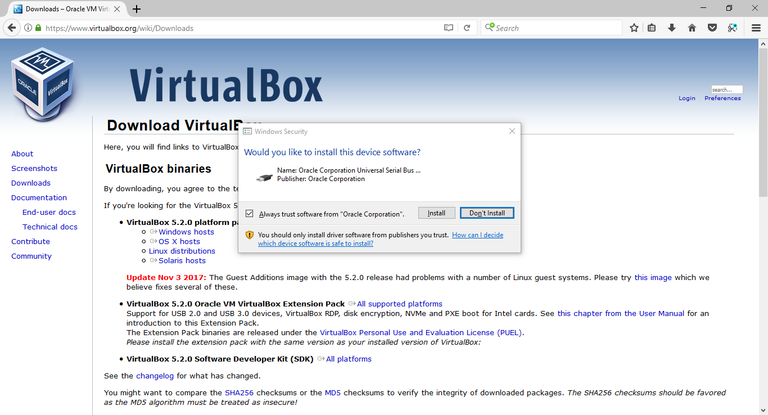This screenshot has width=768, height=415.
Task: Open site information icon in address bar
Action: (x=28, y=28)
